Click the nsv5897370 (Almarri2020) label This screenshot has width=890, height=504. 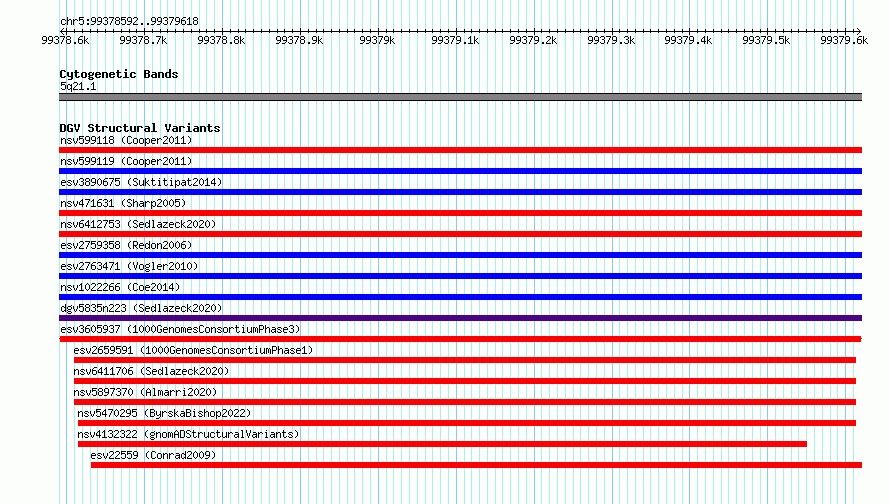point(145,392)
